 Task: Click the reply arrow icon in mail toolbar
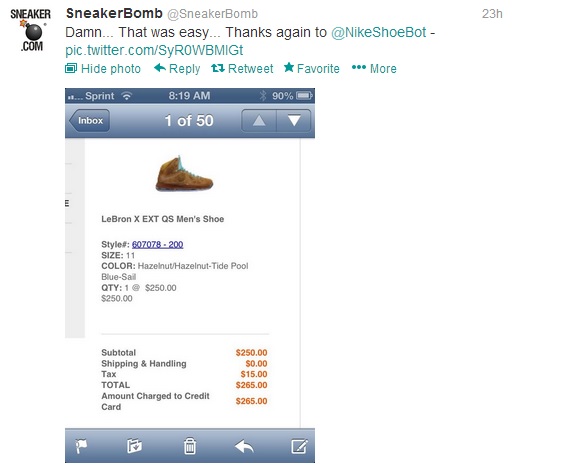[244, 446]
